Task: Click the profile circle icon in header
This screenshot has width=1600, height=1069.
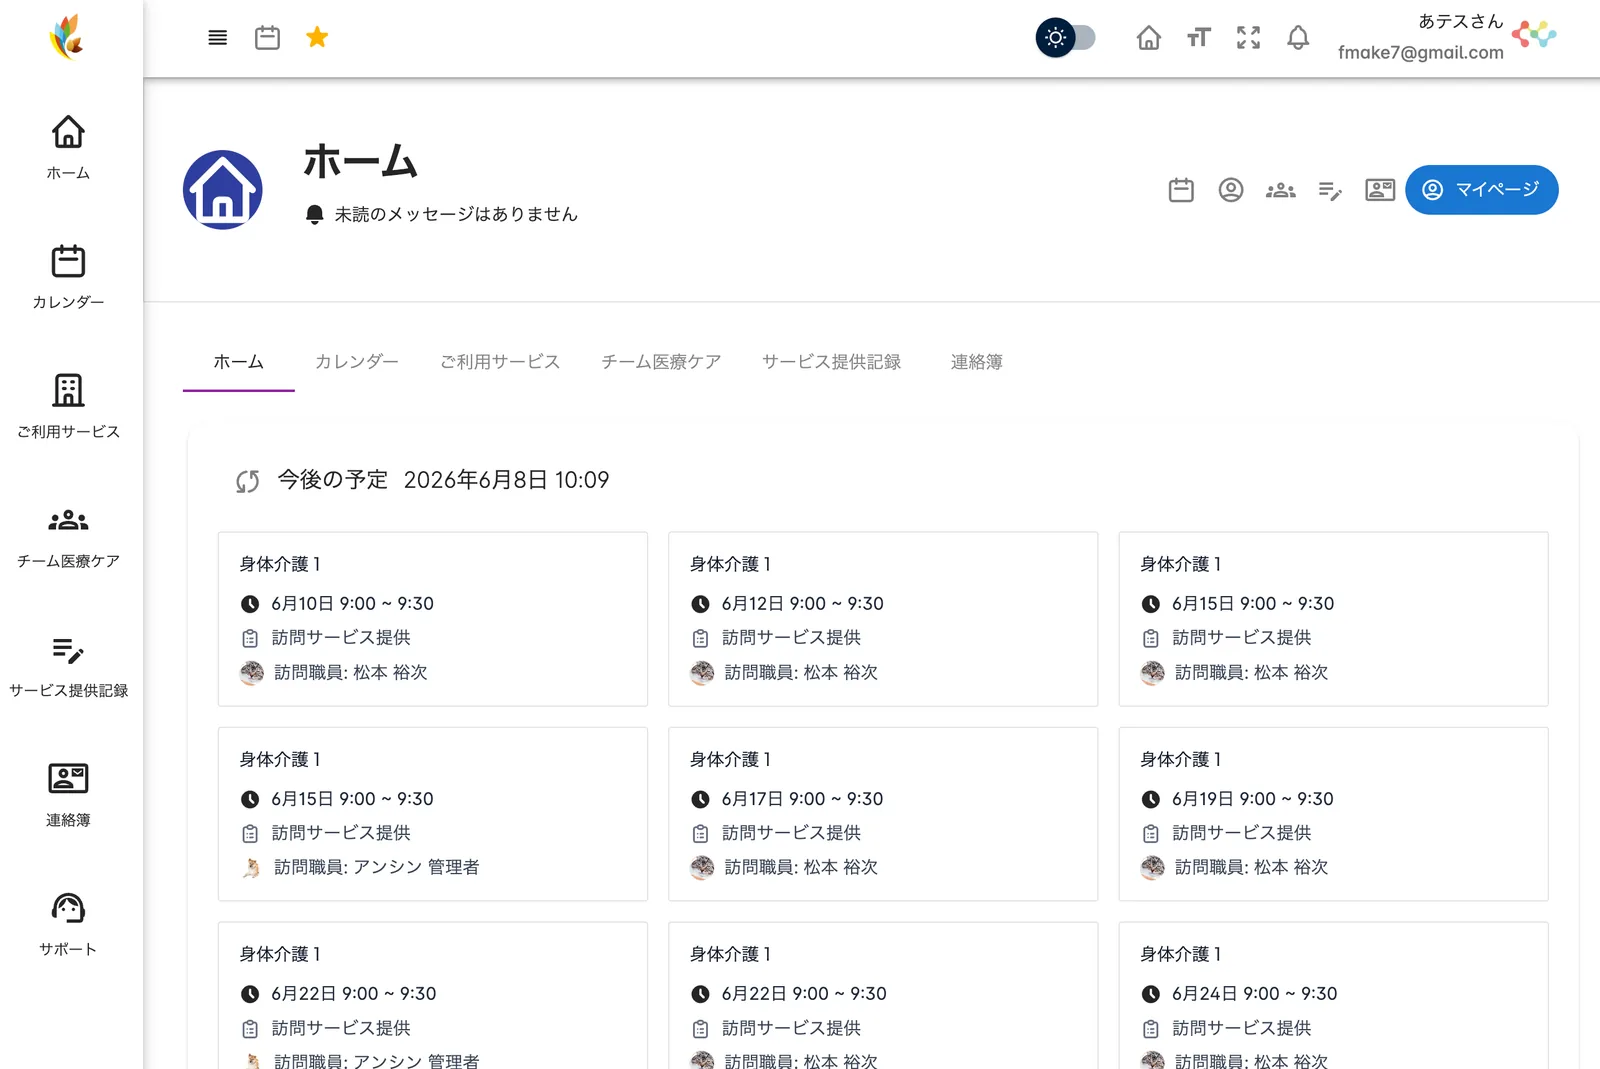Action: [x=1231, y=190]
